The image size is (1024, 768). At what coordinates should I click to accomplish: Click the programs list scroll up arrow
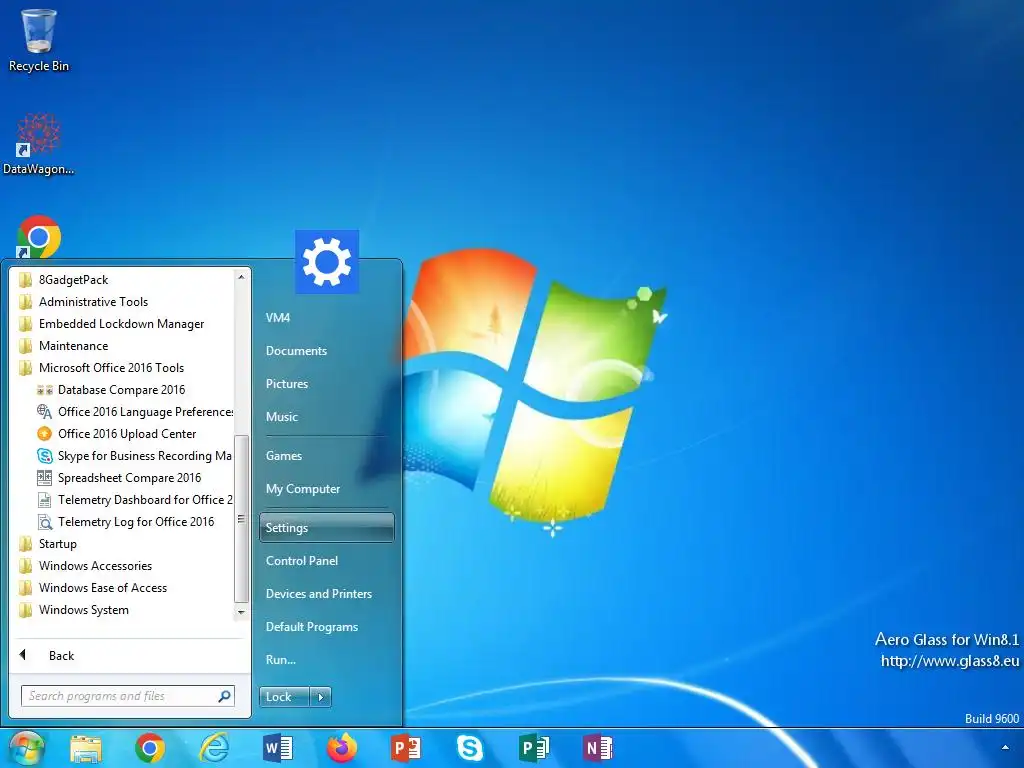coord(241,277)
